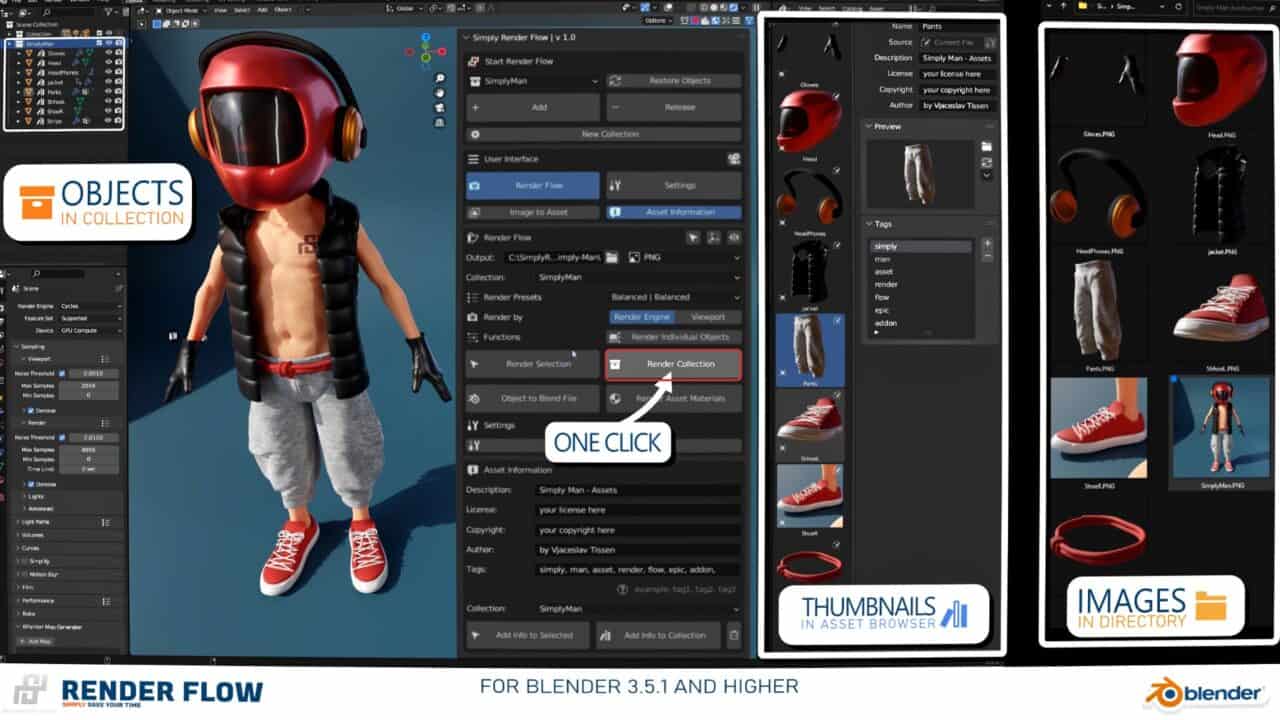Switch to the Asset Information tab
This screenshot has height=720, width=1280.
pyautogui.click(x=673, y=212)
